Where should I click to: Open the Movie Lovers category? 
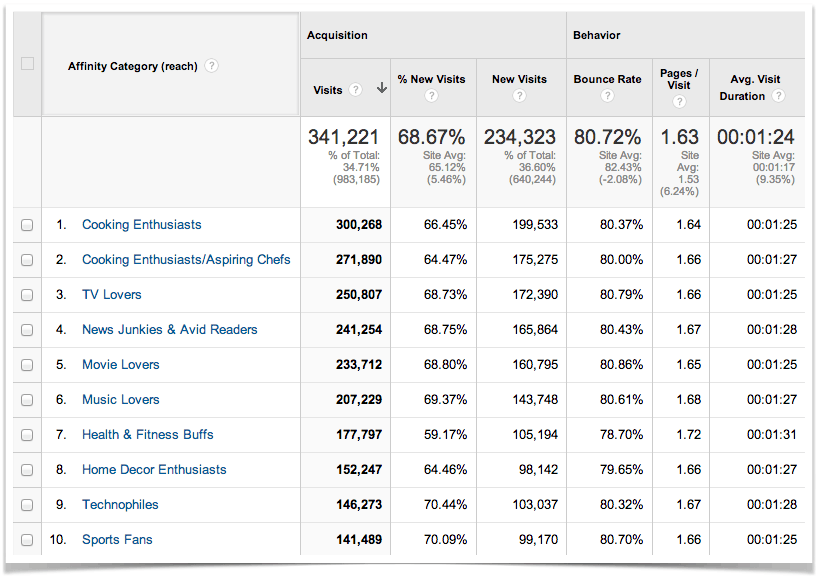click(x=120, y=365)
